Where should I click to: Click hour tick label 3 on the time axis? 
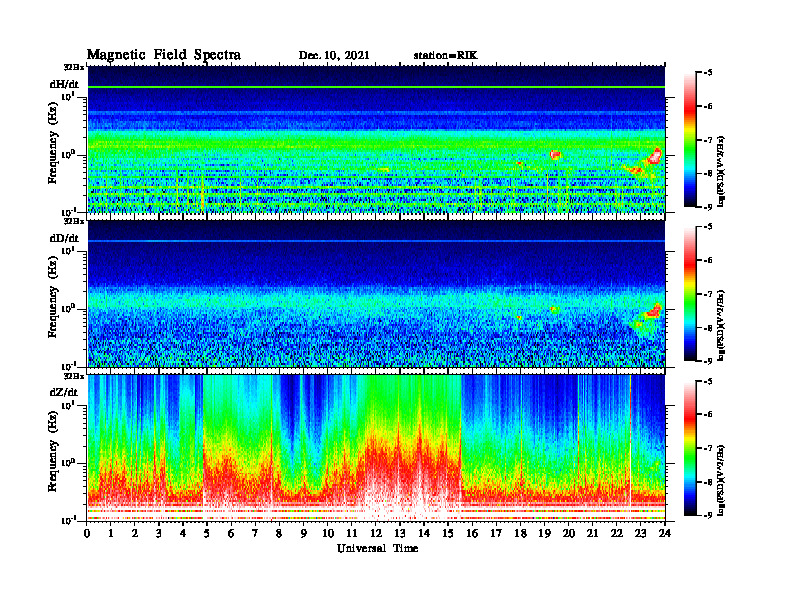(159, 534)
